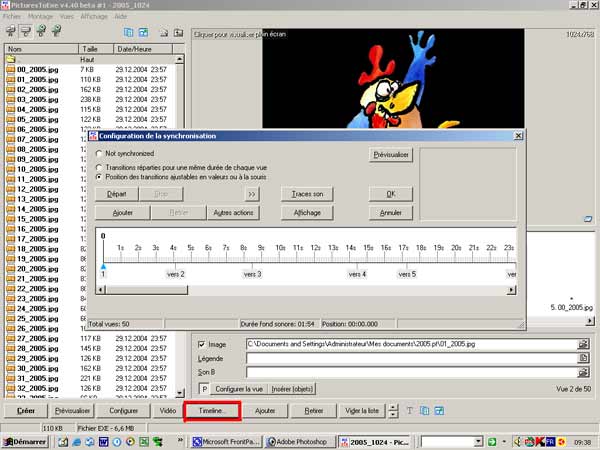This screenshot has height=450, width=600.
Task: Click the Ajouter button in the sync dialog
Action: (x=123, y=213)
